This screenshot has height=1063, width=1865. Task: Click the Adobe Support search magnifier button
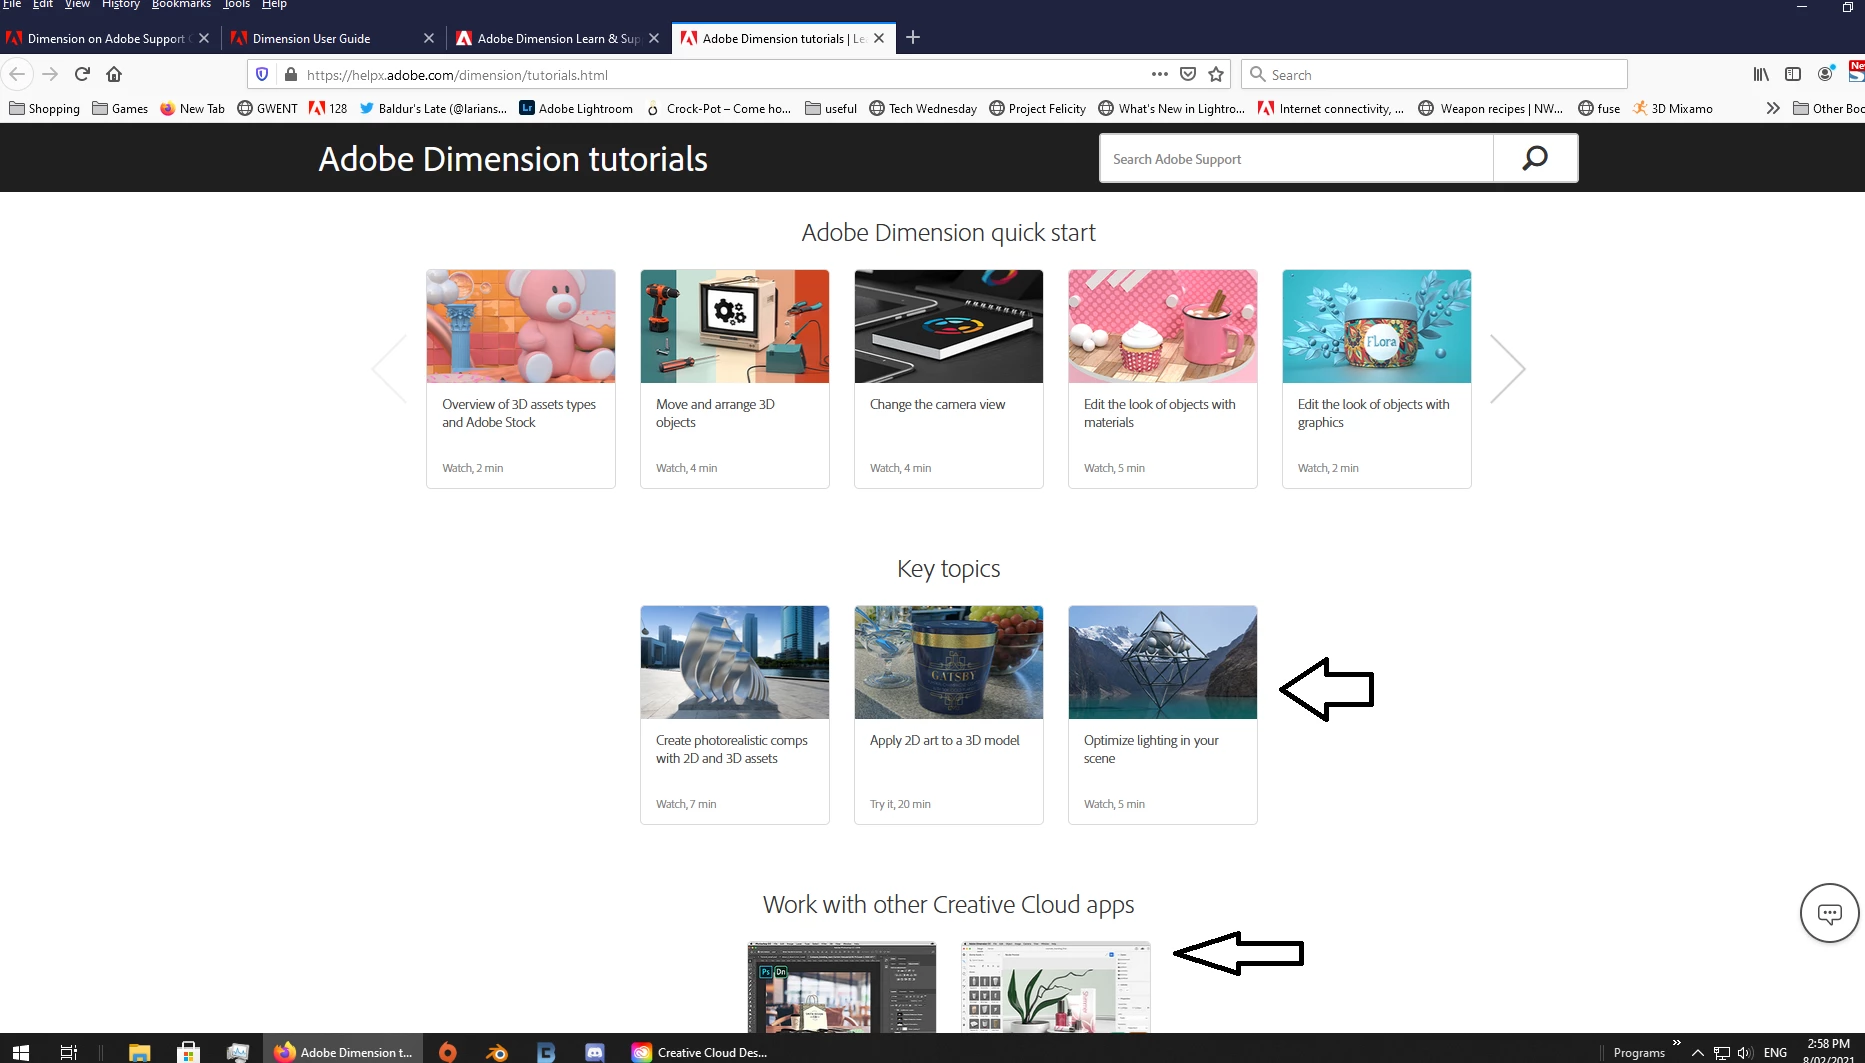(x=1535, y=158)
